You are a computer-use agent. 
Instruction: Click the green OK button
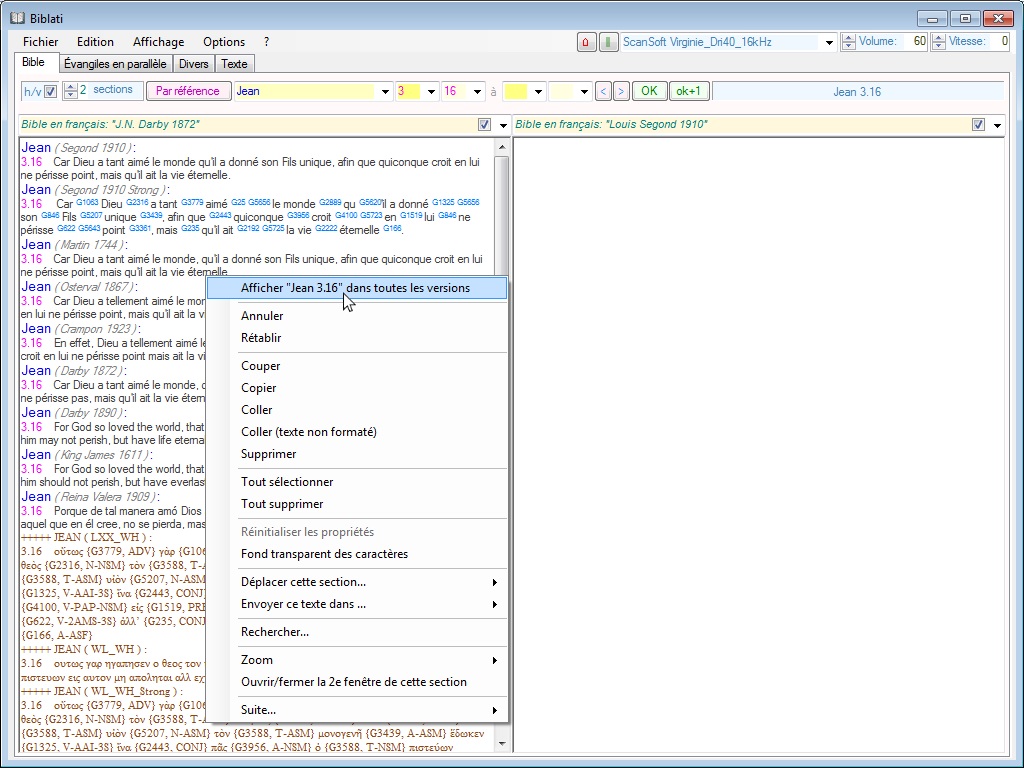pos(649,91)
